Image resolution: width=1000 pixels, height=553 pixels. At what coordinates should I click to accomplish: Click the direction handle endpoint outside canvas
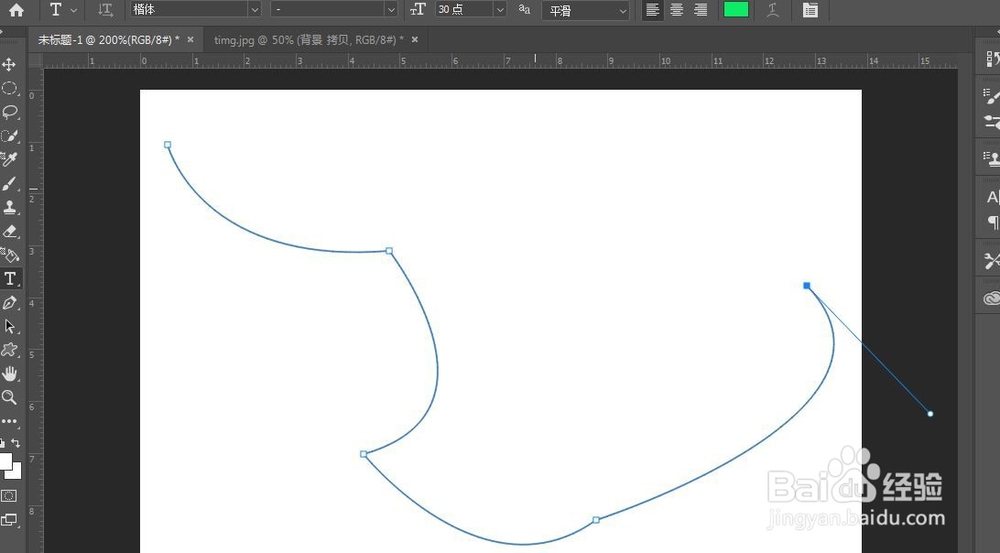[x=930, y=414]
